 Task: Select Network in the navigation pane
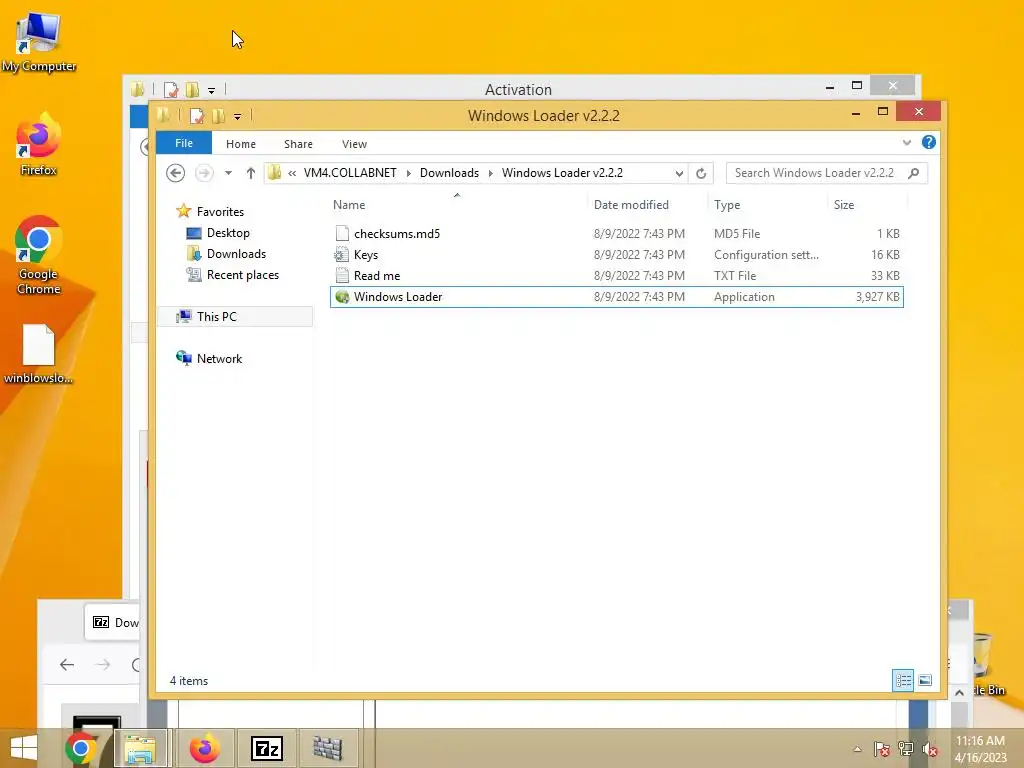tap(219, 359)
